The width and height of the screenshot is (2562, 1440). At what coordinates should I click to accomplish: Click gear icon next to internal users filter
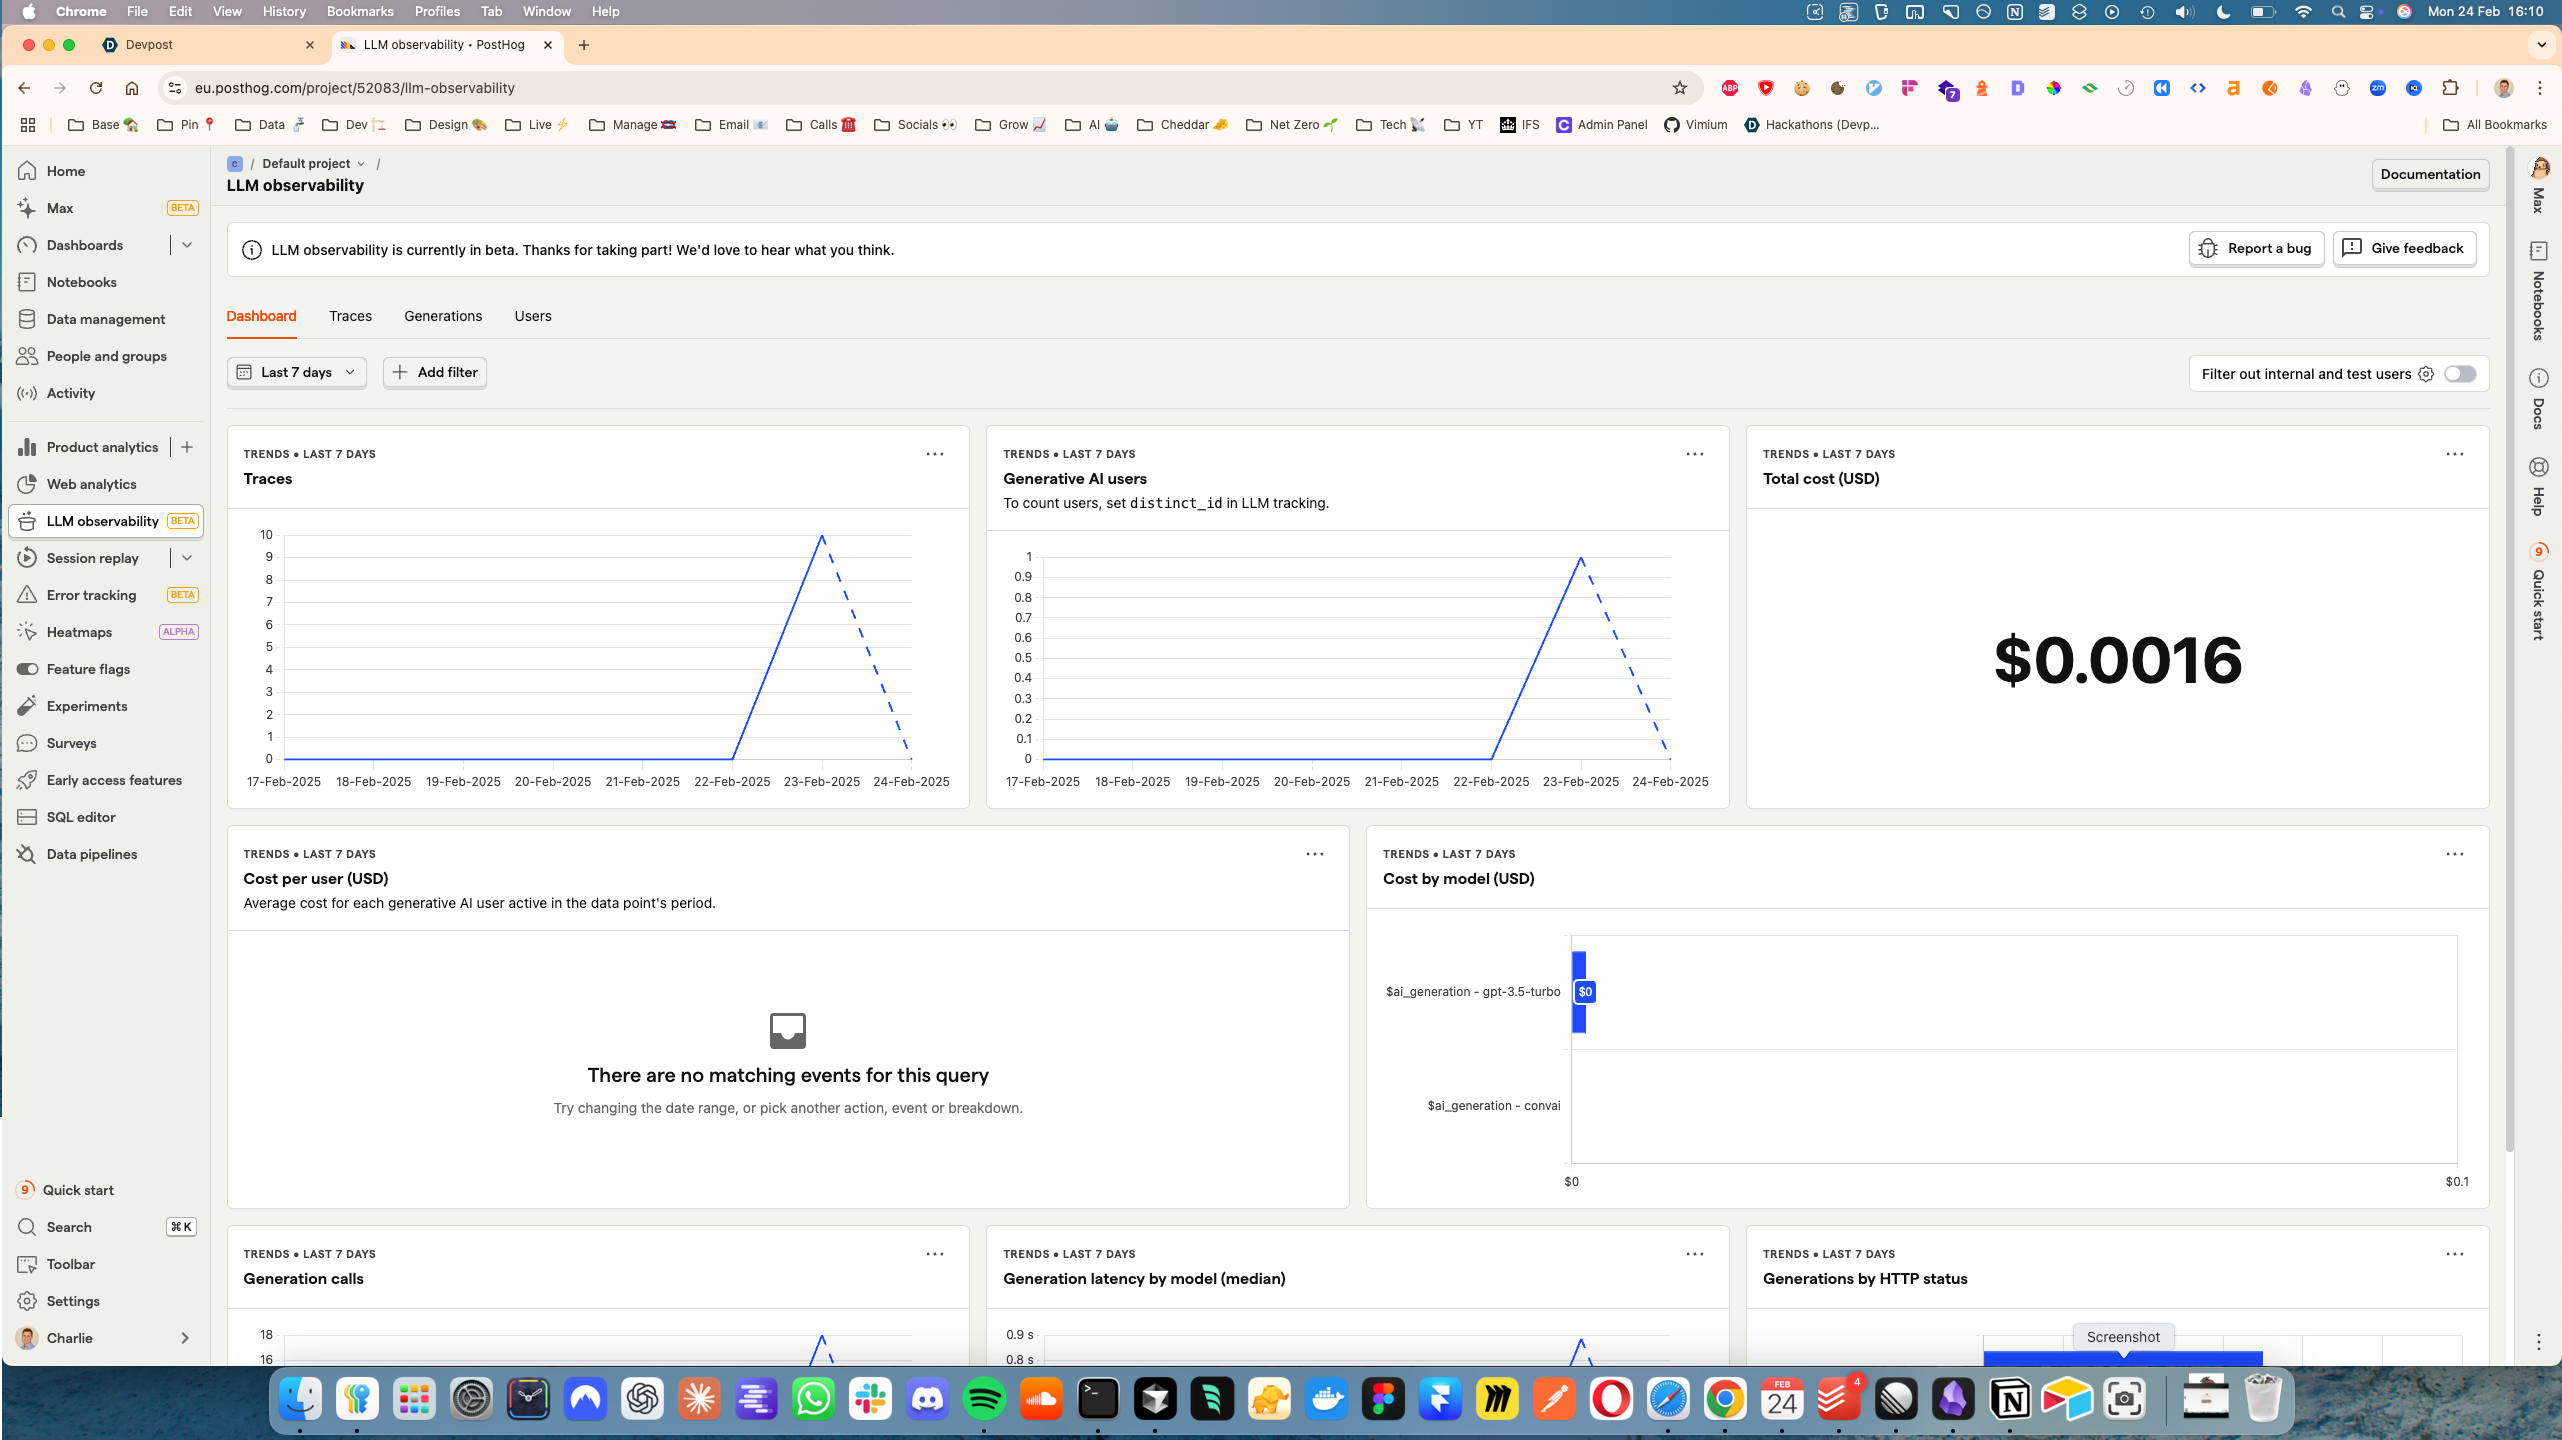click(x=2426, y=374)
